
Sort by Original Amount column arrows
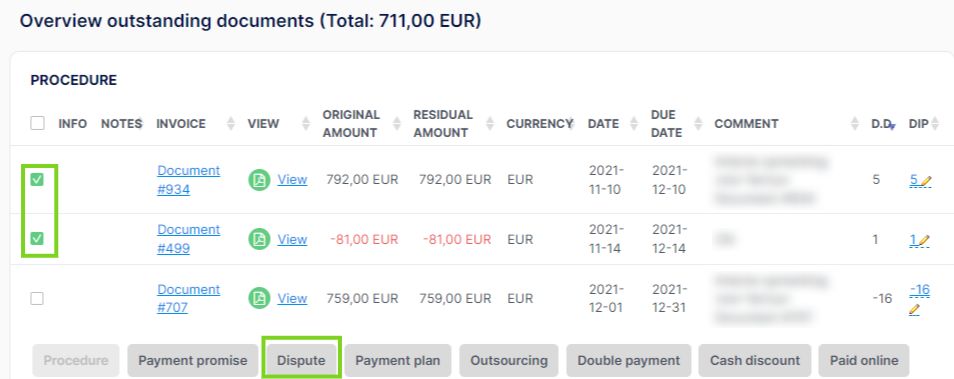pos(397,123)
